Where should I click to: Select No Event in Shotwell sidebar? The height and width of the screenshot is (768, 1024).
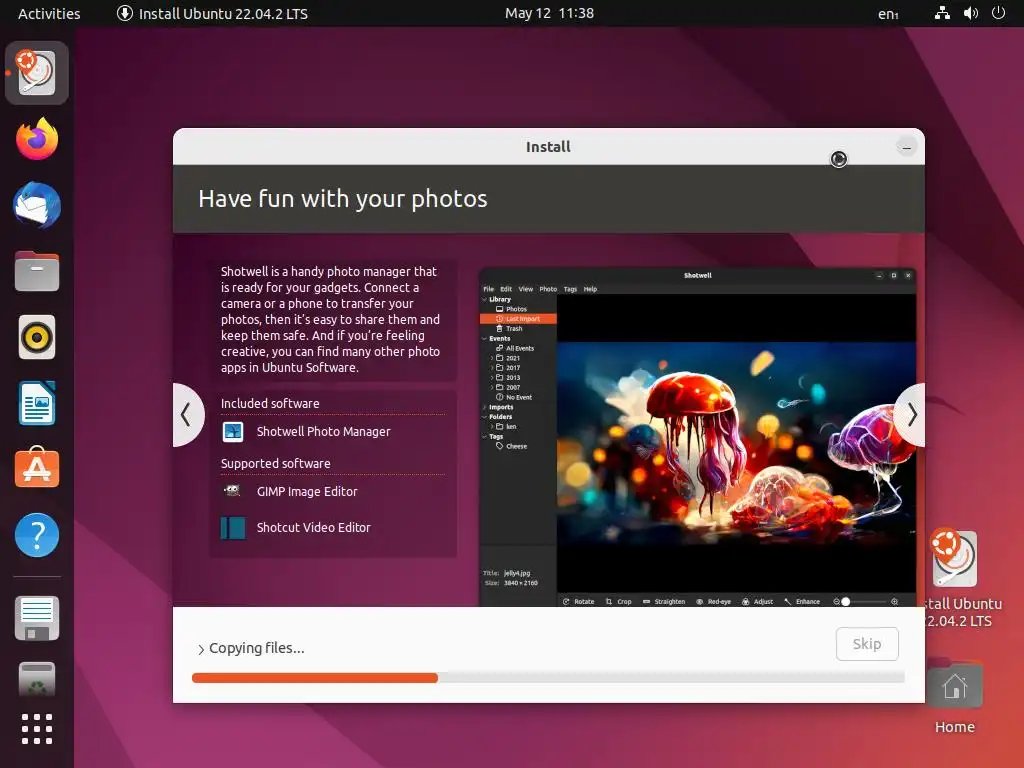pyautogui.click(x=514, y=397)
